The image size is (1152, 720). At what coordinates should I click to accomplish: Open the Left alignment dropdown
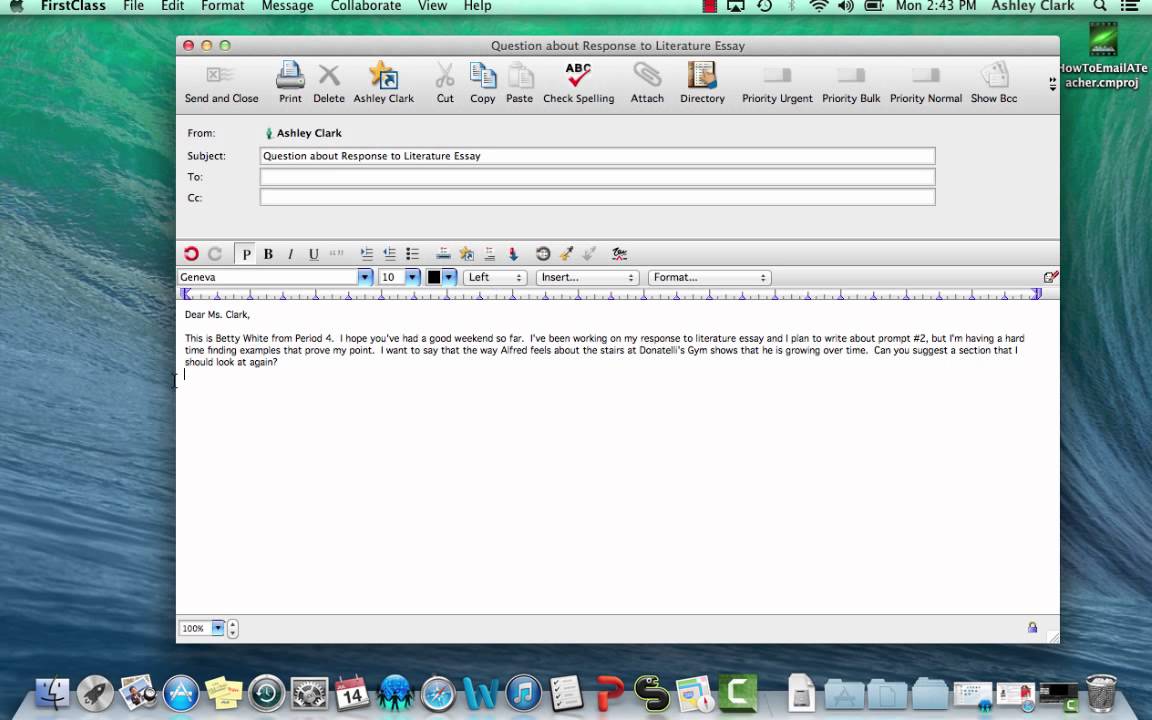coord(495,277)
